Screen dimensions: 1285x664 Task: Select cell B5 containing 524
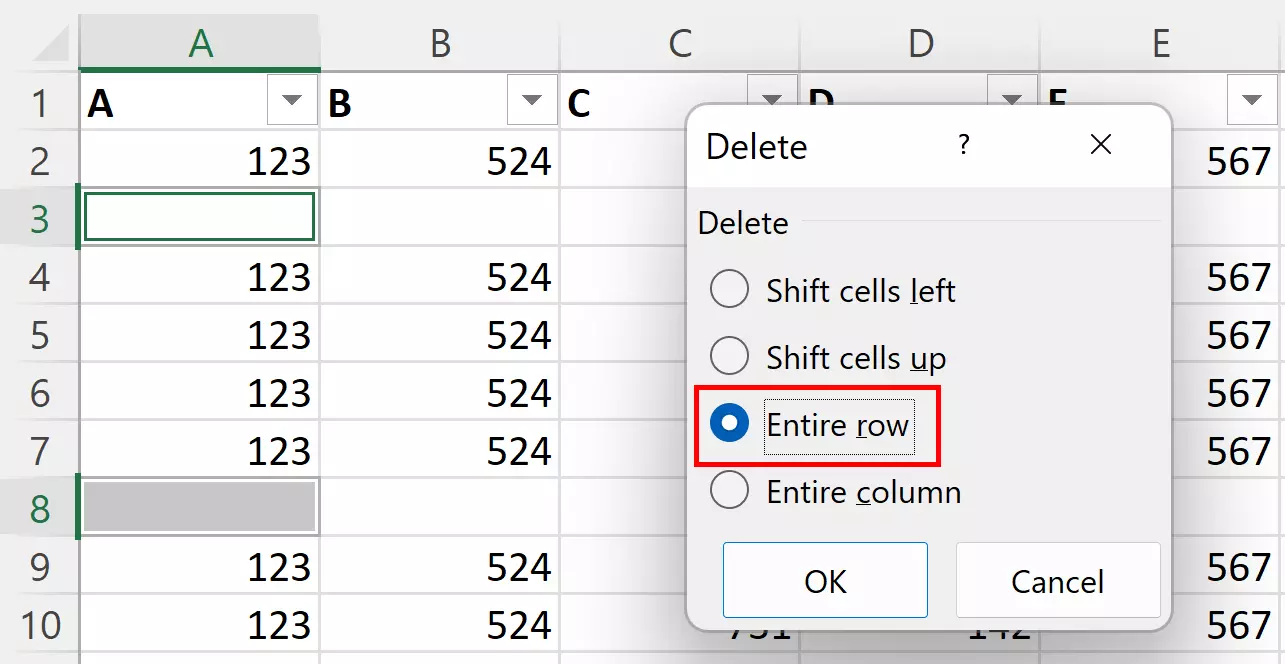coord(440,335)
